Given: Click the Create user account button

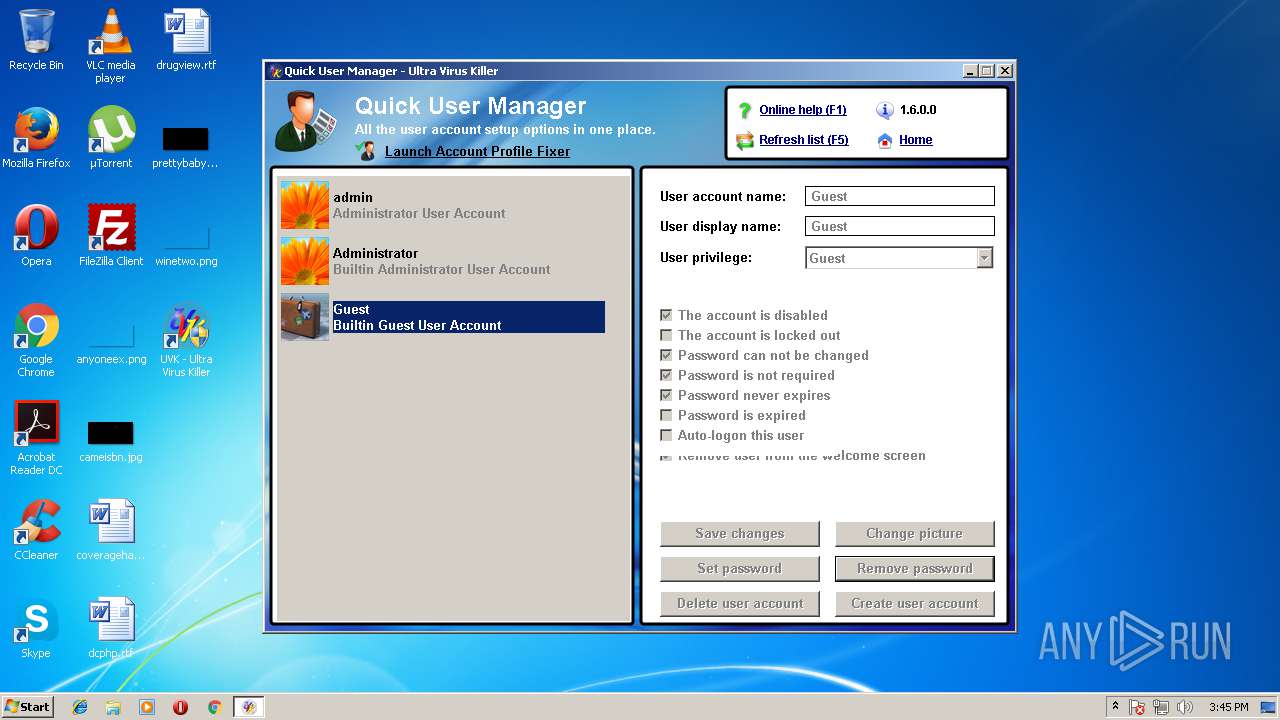Looking at the screenshot, I should (915, 604).
